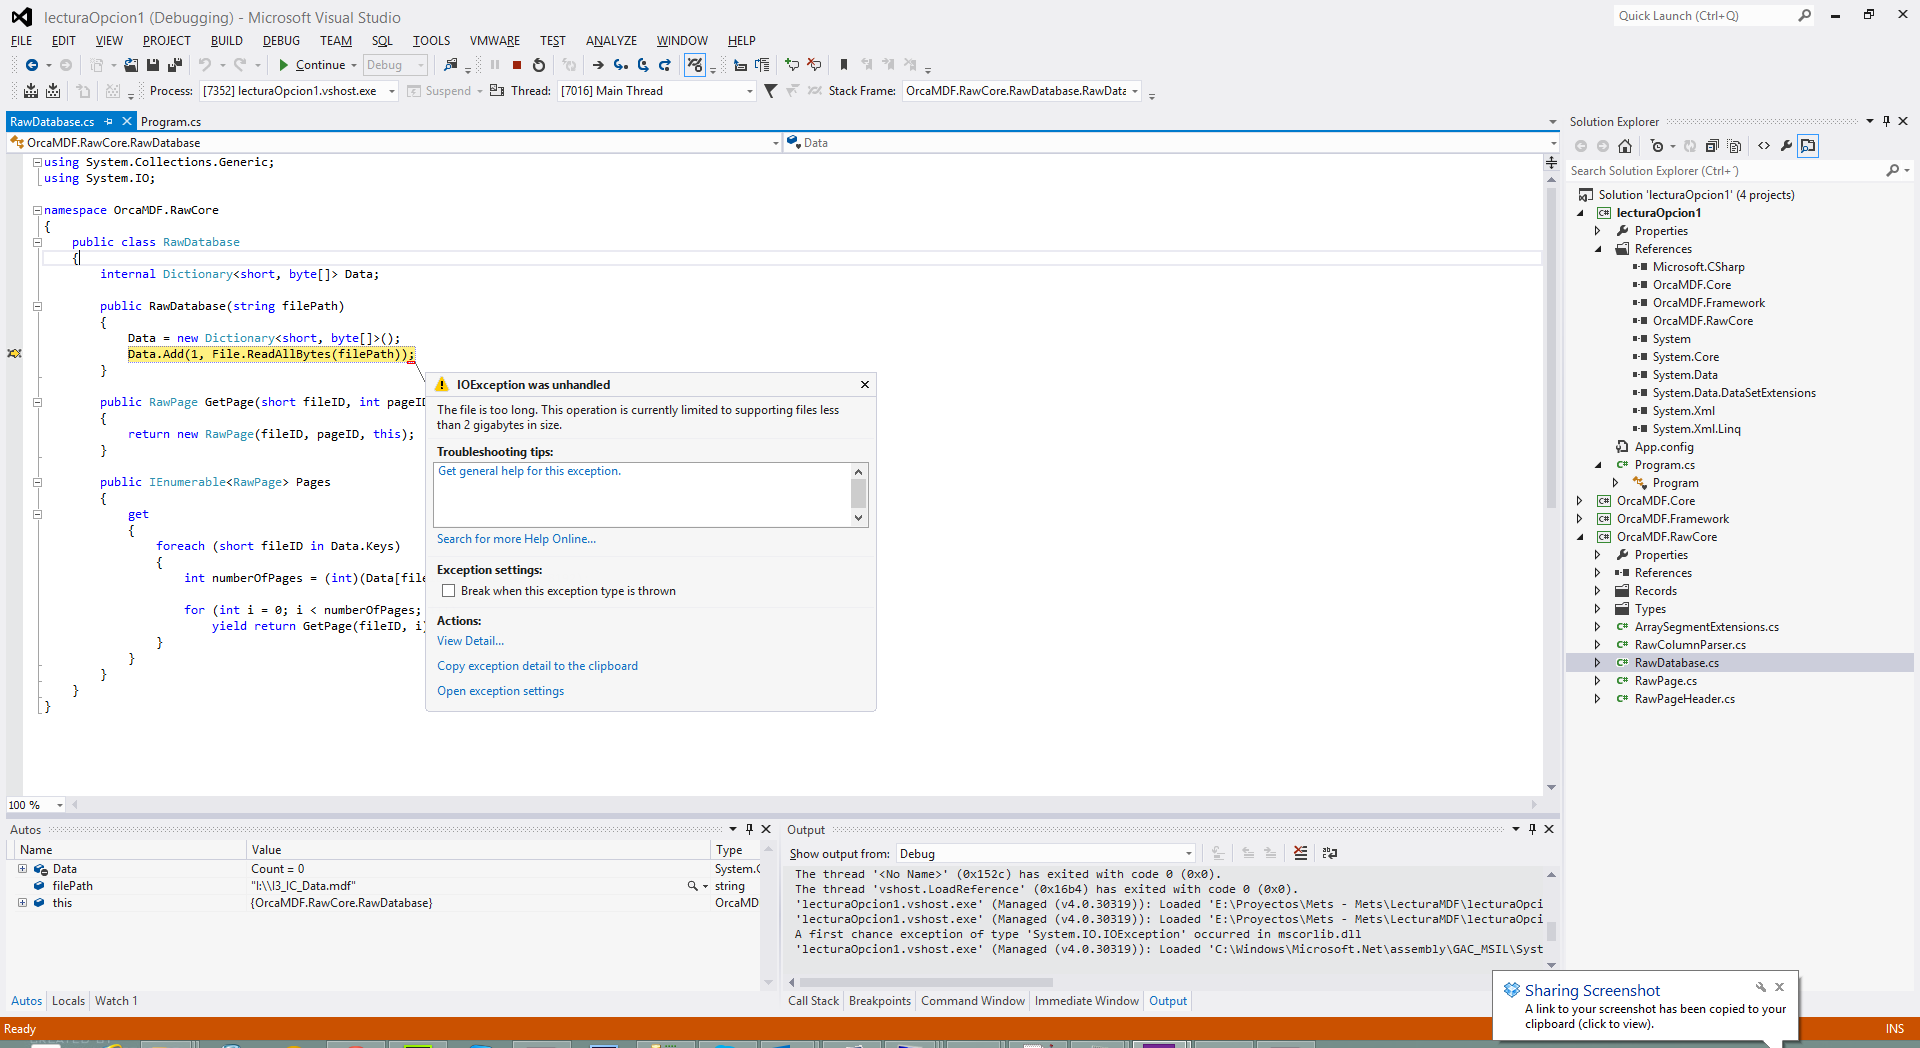Click Pending Changes Filter clock icon
This screenshot has width=1920, height=1048.
(x=1657, y=146)
